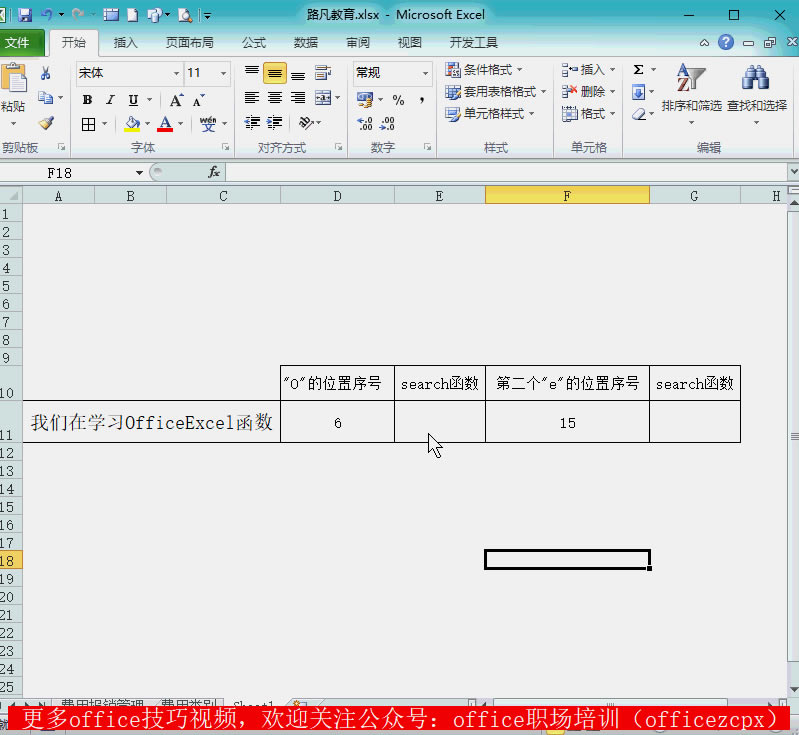This screenshot has width=799, height=735.
Task: Click the AutoSum sigma icon
Action: click(x=638, y=70)
